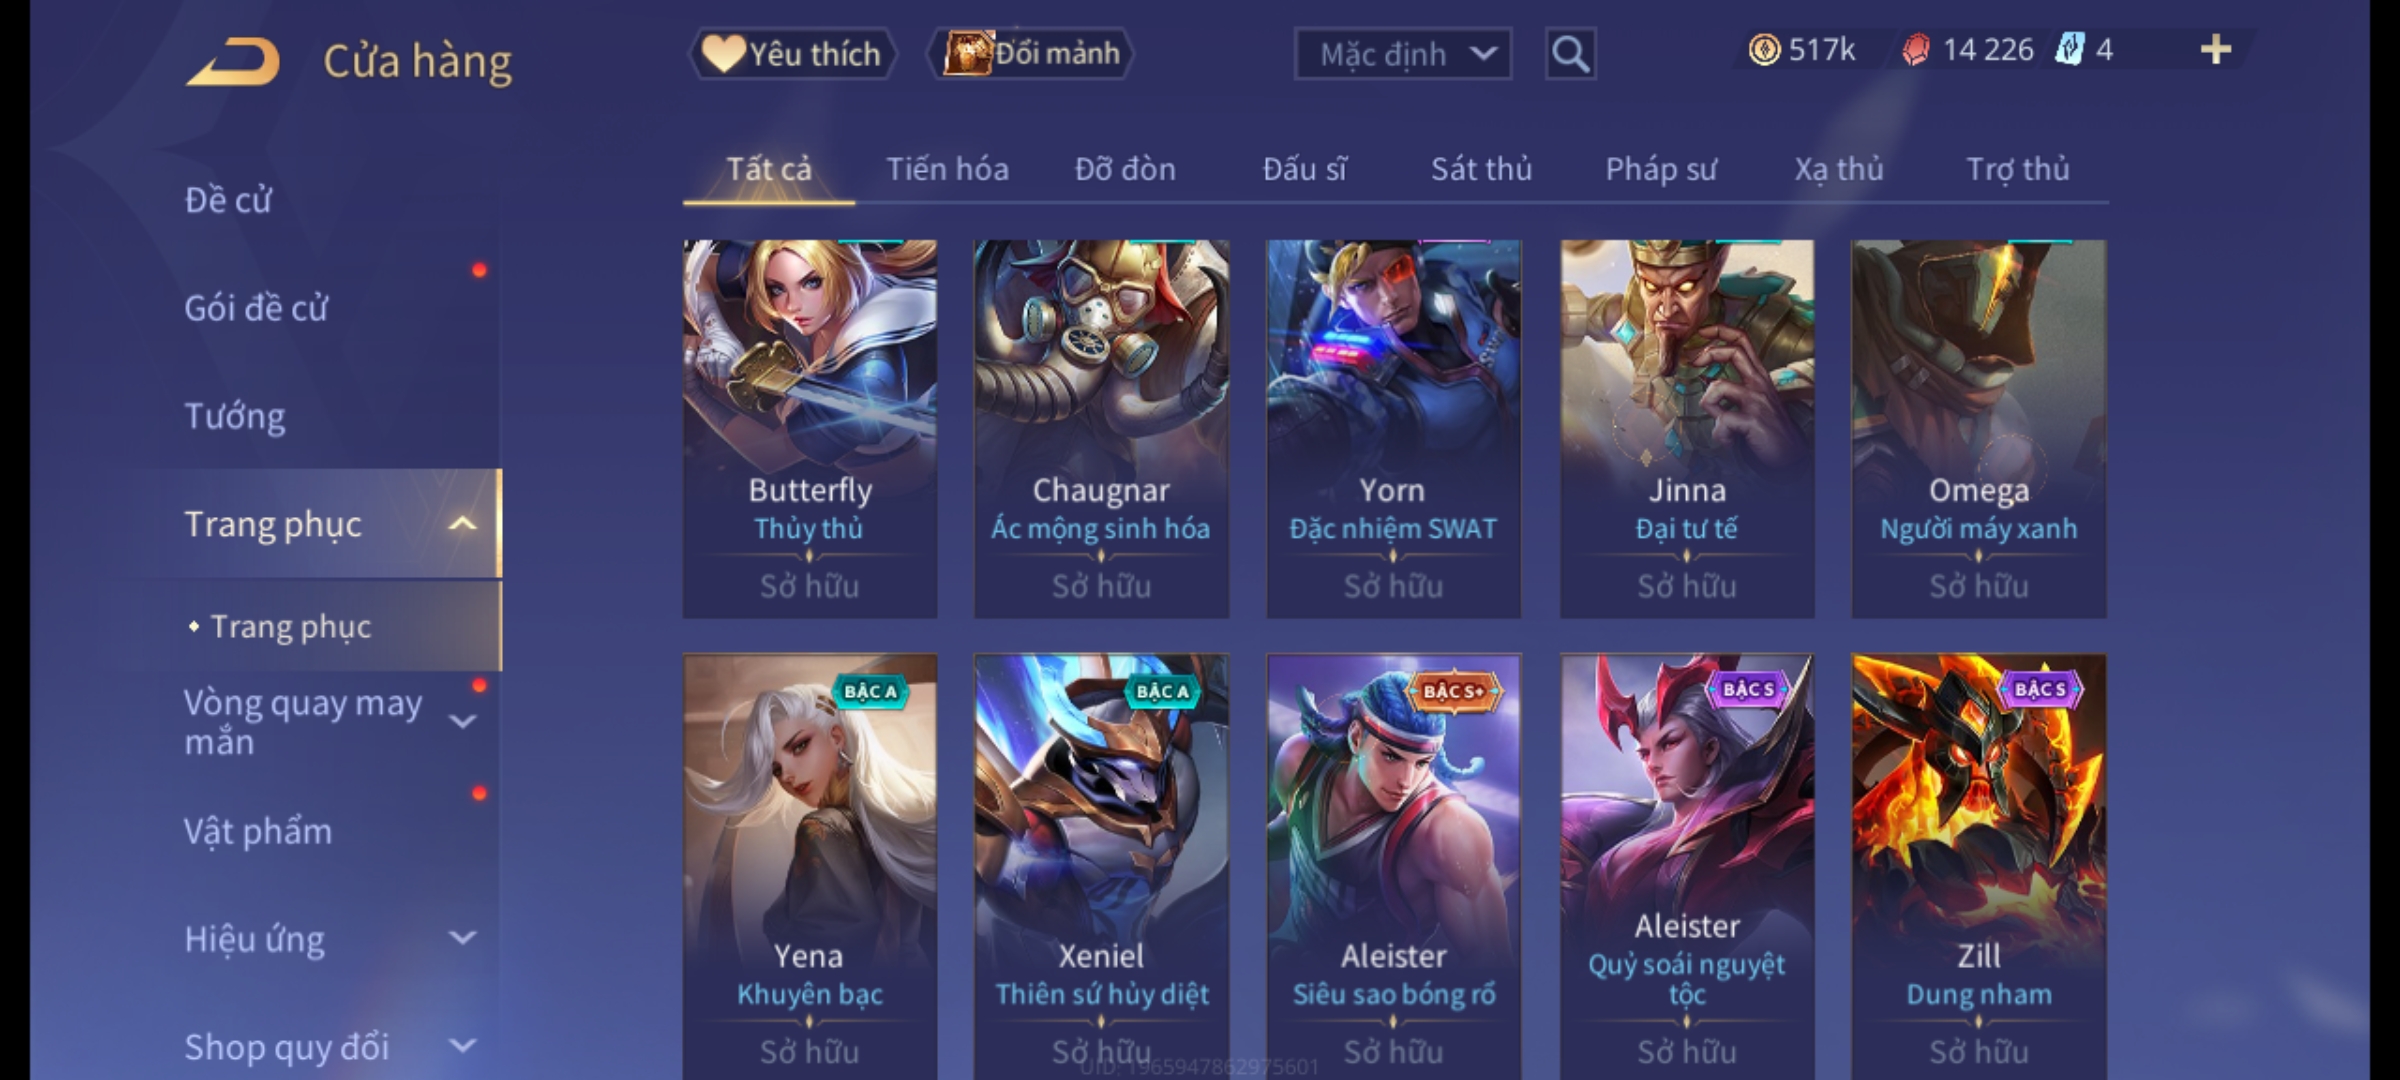Select Zill Dung nham skin card

pyautogui.click(x=1979, y=866)
